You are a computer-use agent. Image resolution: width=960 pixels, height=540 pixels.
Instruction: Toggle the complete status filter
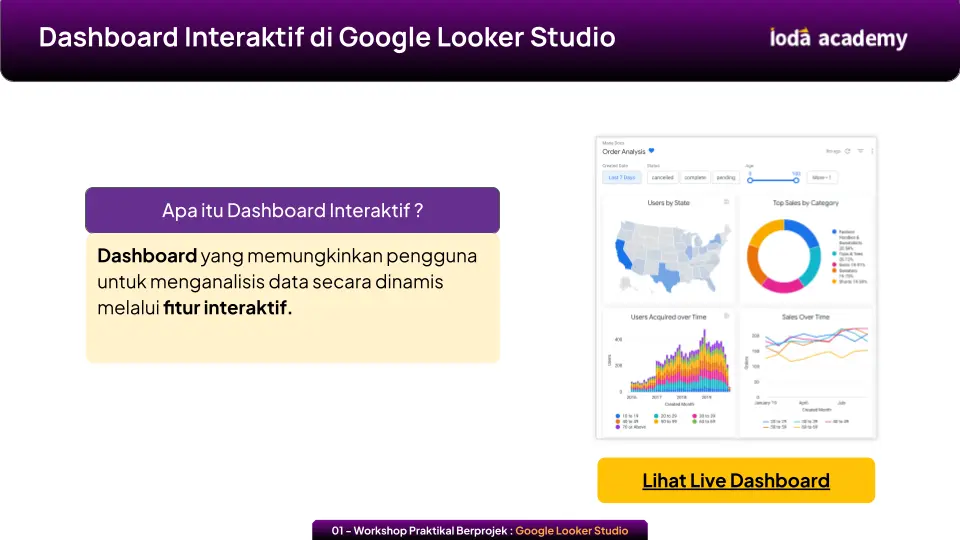tap(695, 177)
